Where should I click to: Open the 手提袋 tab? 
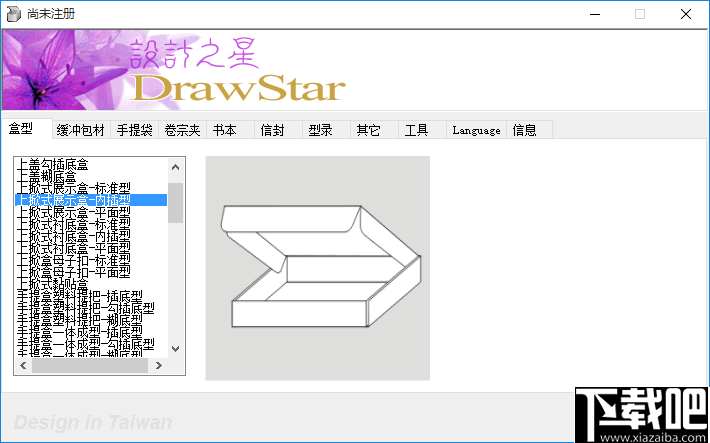pyautogui.click(x=134, y=130)
